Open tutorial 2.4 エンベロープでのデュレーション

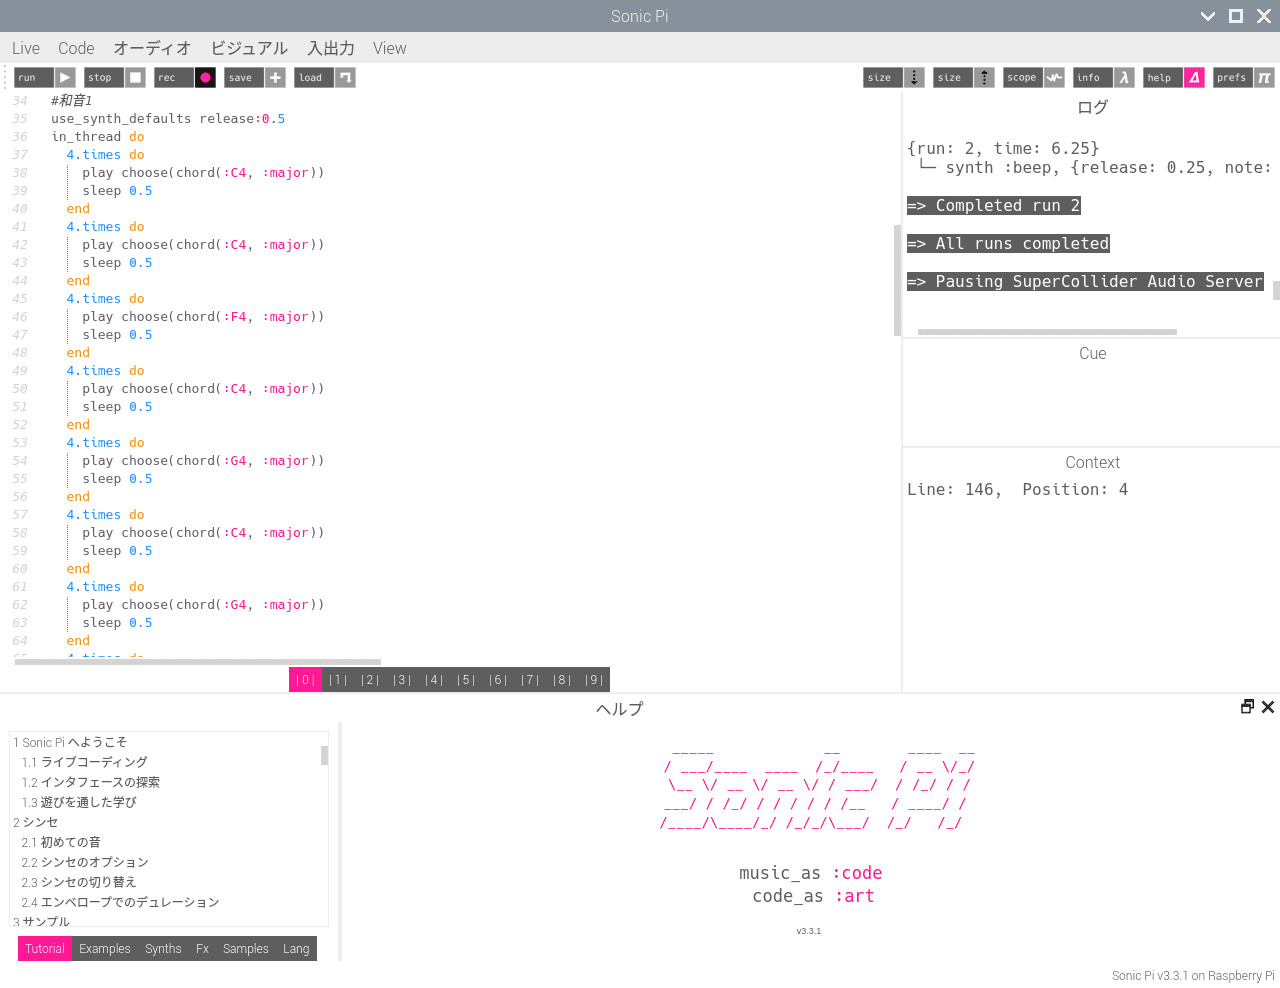[x=120, y=902]
